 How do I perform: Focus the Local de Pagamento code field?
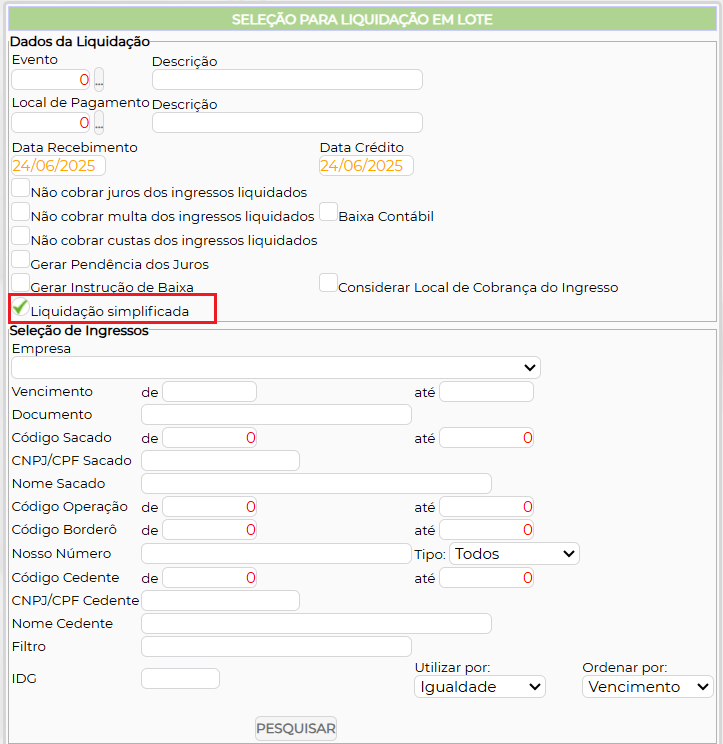coord(51,123)
